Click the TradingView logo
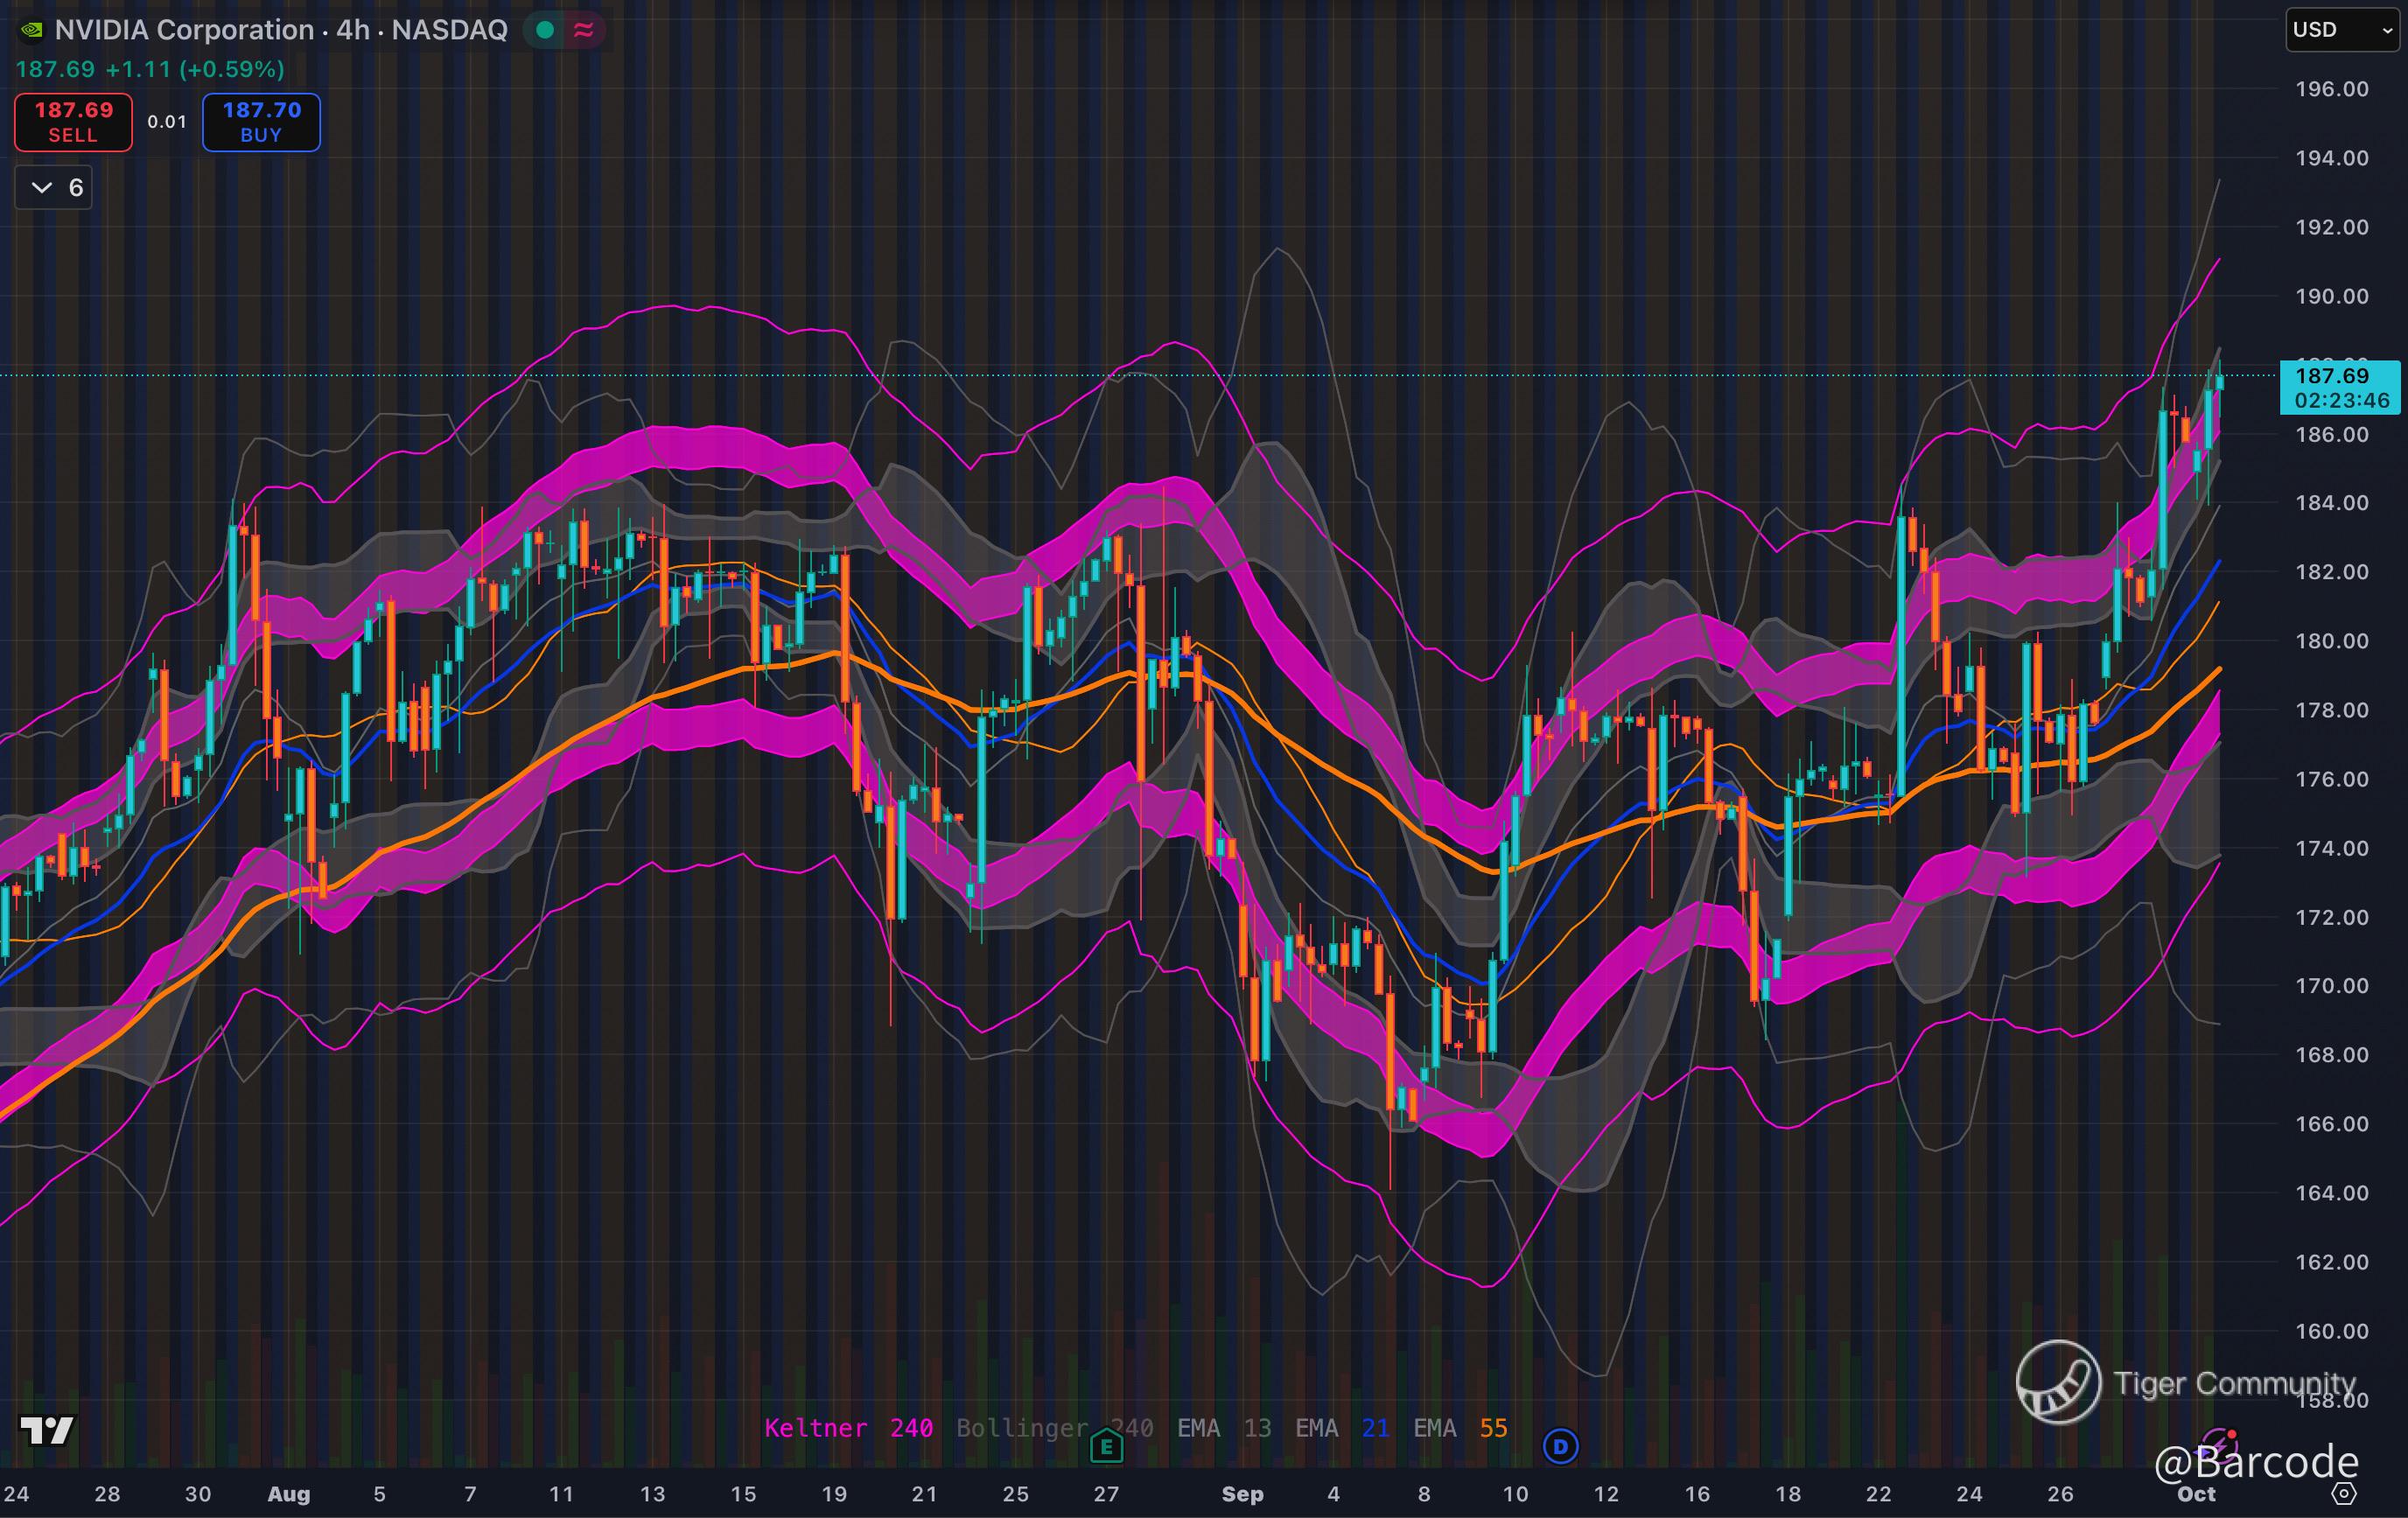Viewport: 2408px width, 1518px height. [x=47, y=1430]
